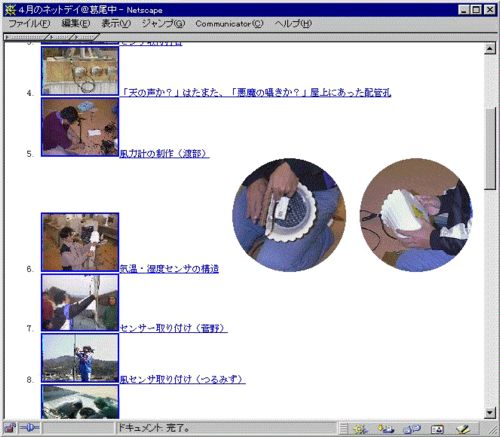Open thumbnail image for item 7 sensor installation
This screenshot has width=500, height=437.
(x=80, y=303)
